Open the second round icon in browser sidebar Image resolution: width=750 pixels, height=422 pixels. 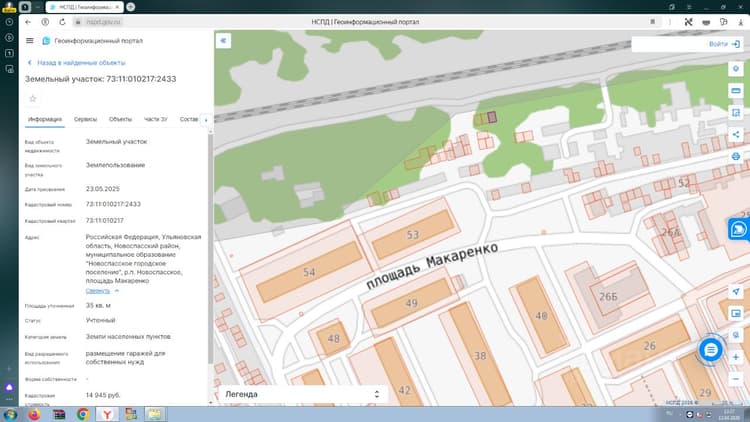9,38
